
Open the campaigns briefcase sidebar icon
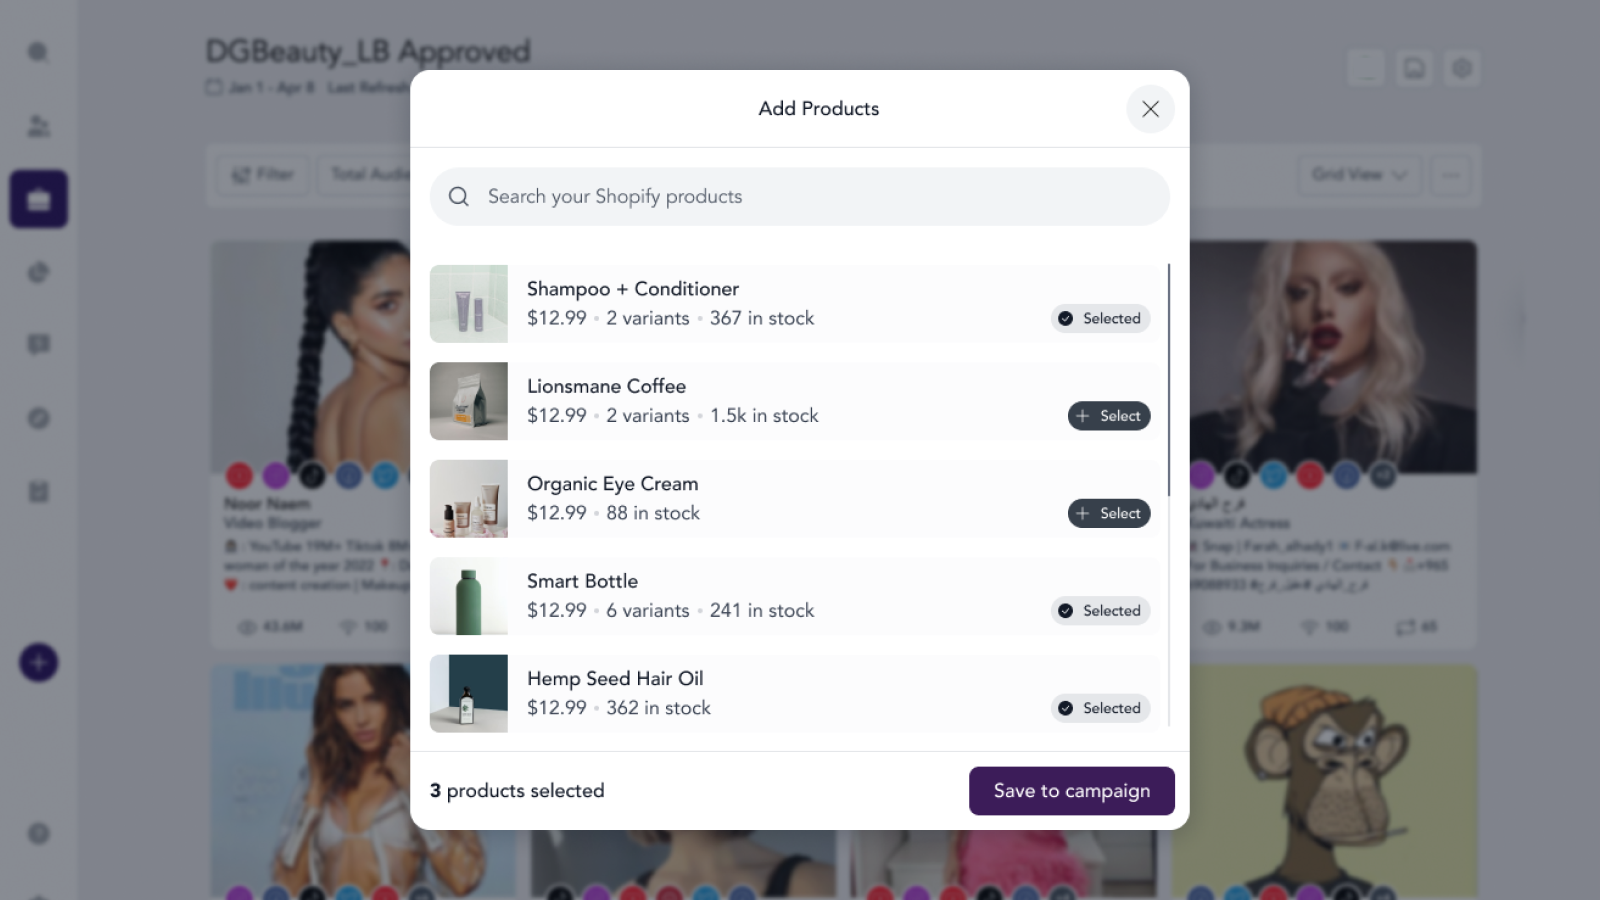(39, 199)
